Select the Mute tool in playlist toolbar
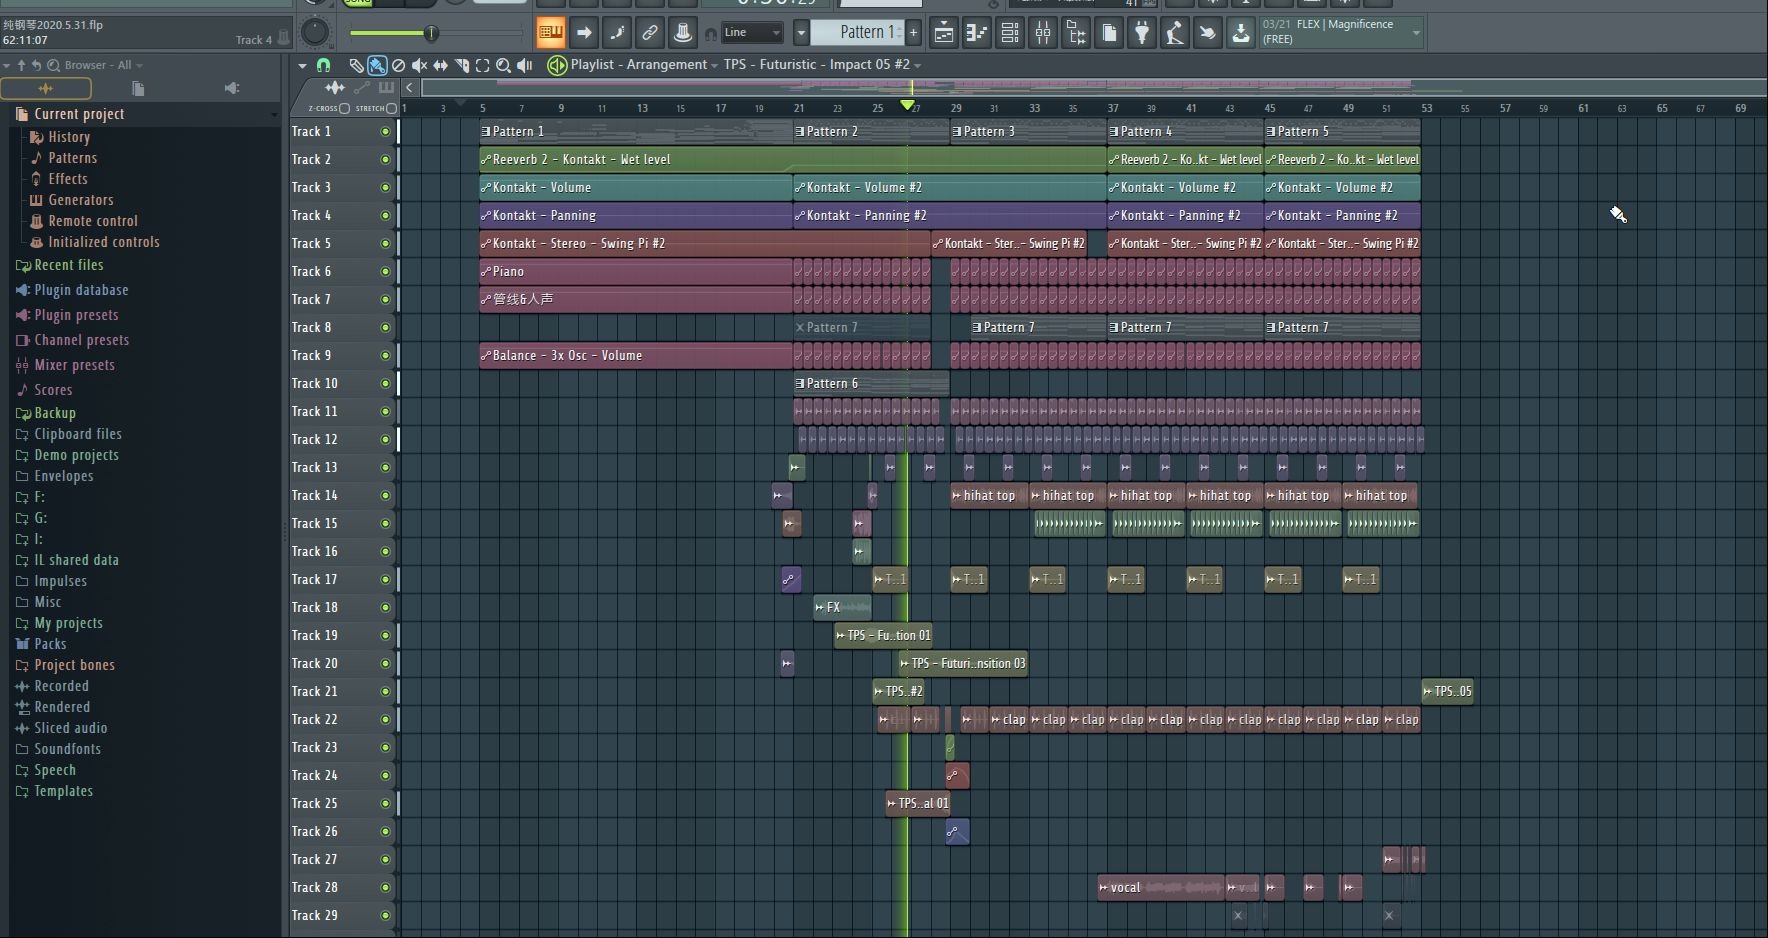Image resolution: width=1768 pixels, height=938 pixels. 419,65
